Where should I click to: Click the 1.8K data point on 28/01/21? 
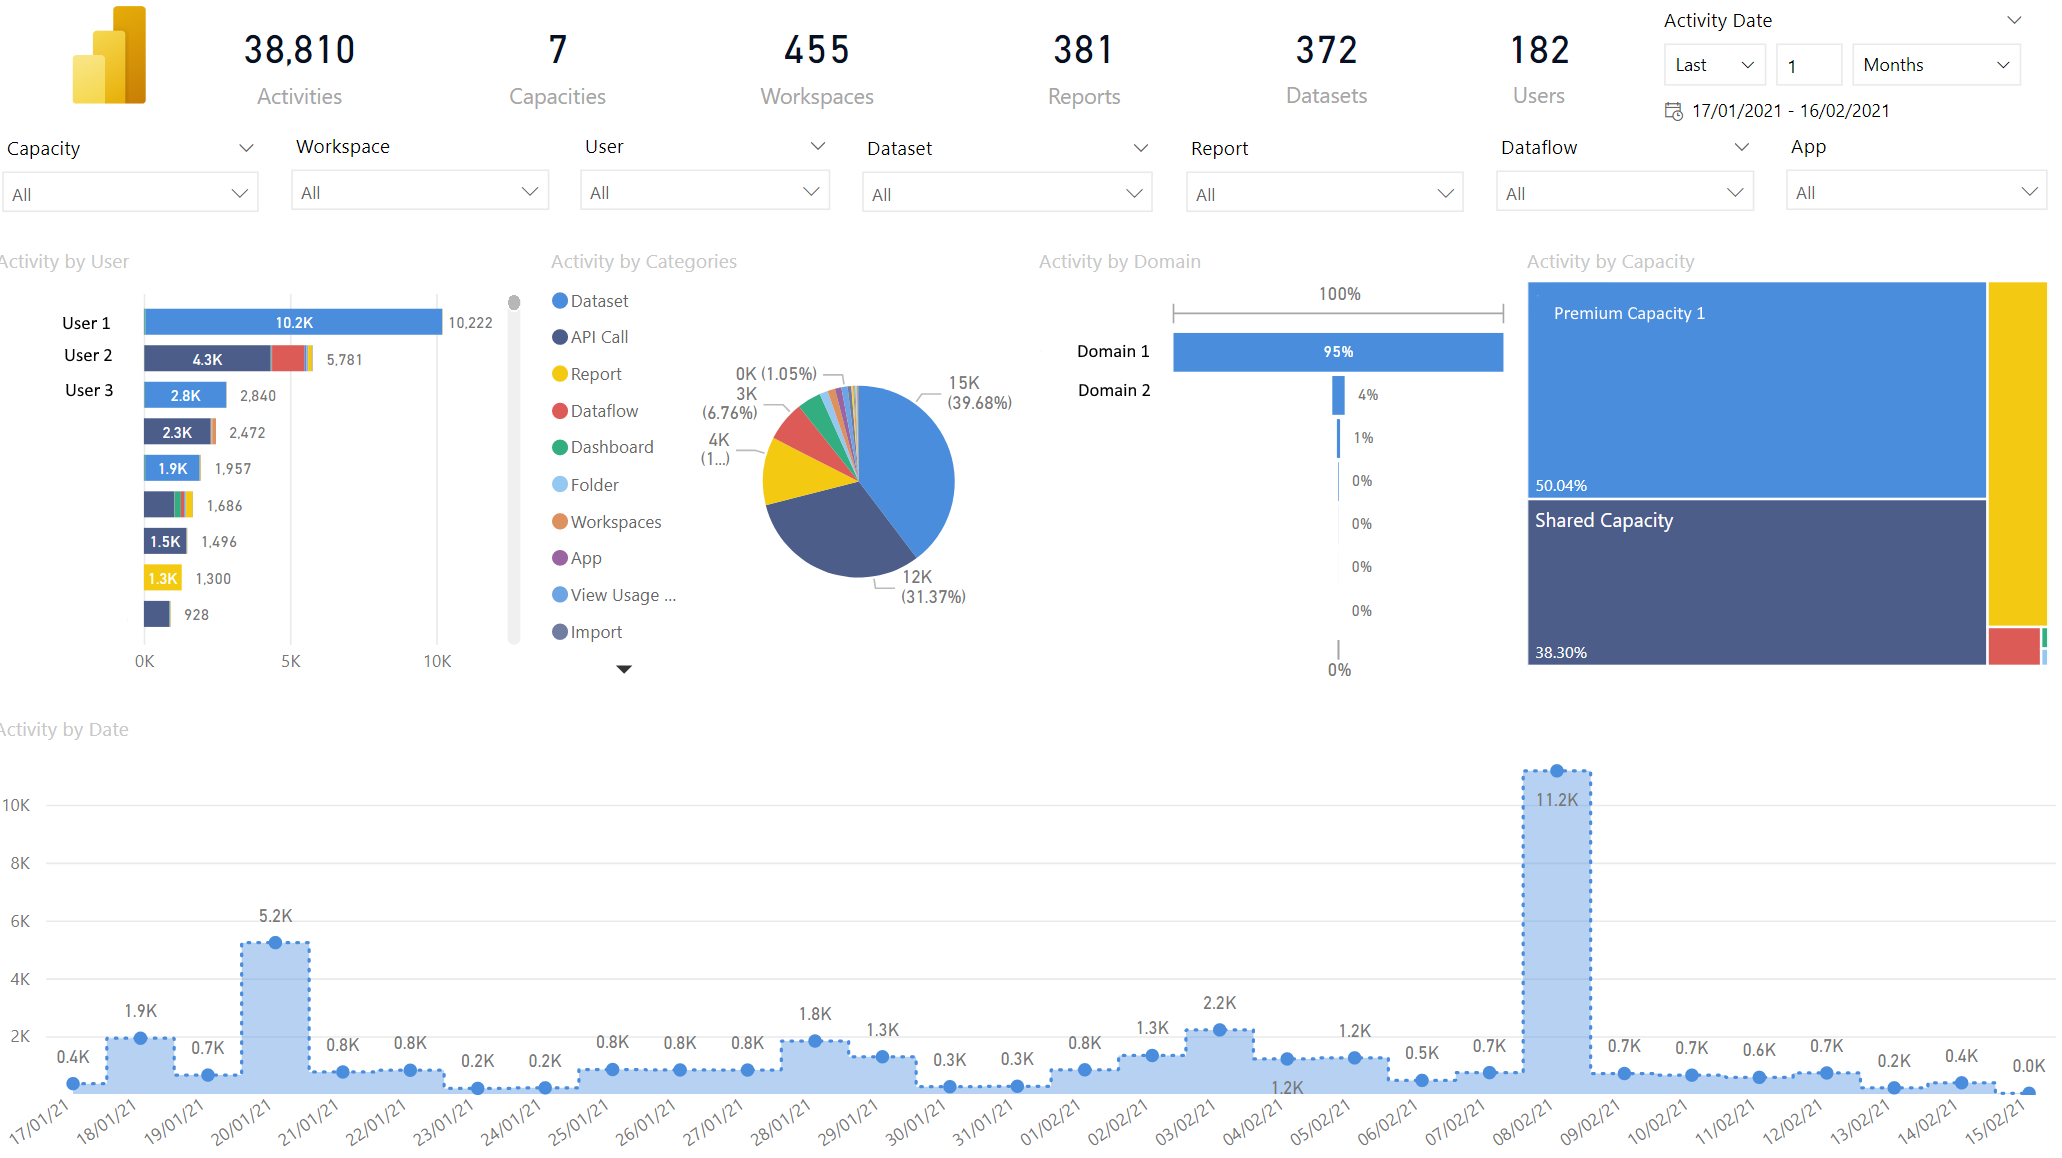[815, 1041]
